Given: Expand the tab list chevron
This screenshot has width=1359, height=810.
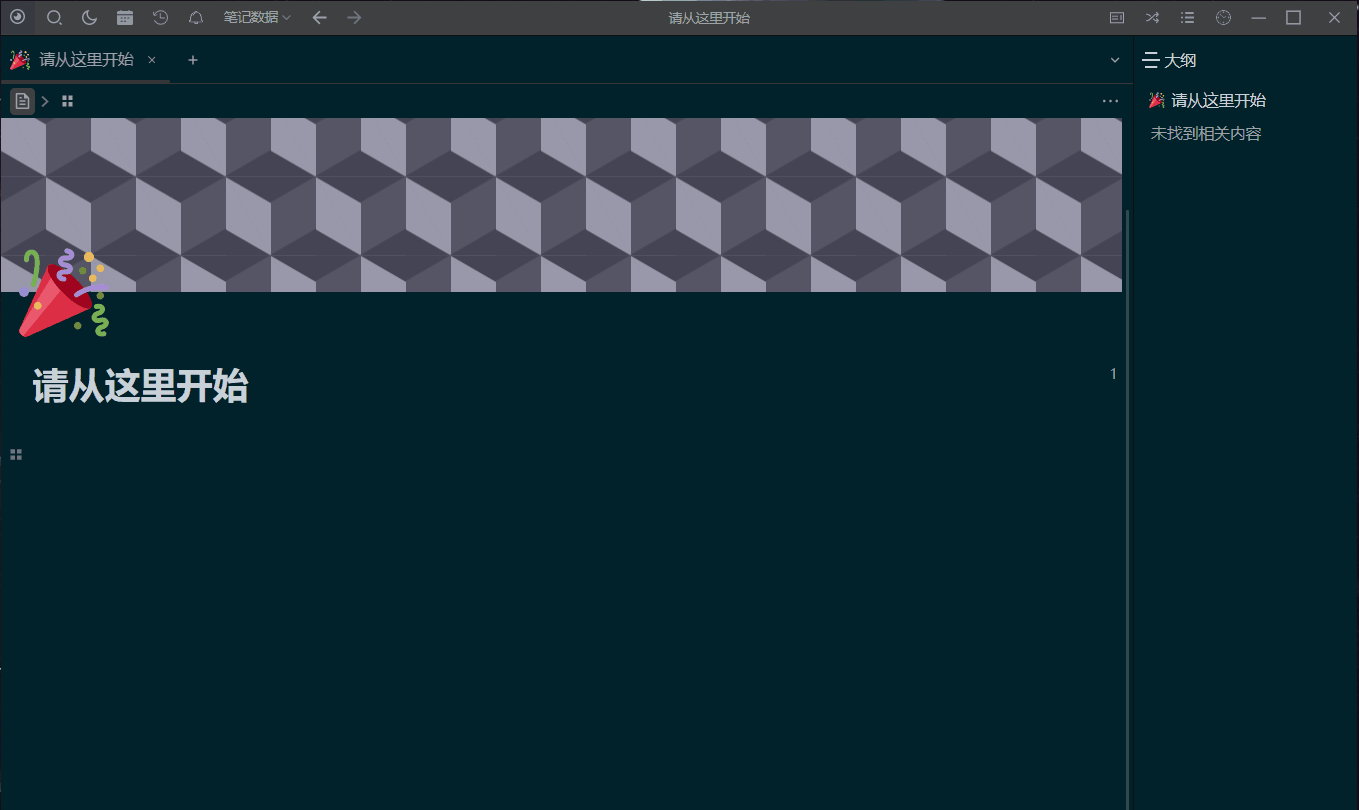Looking at the screenshot, I should pos(1115,60).
